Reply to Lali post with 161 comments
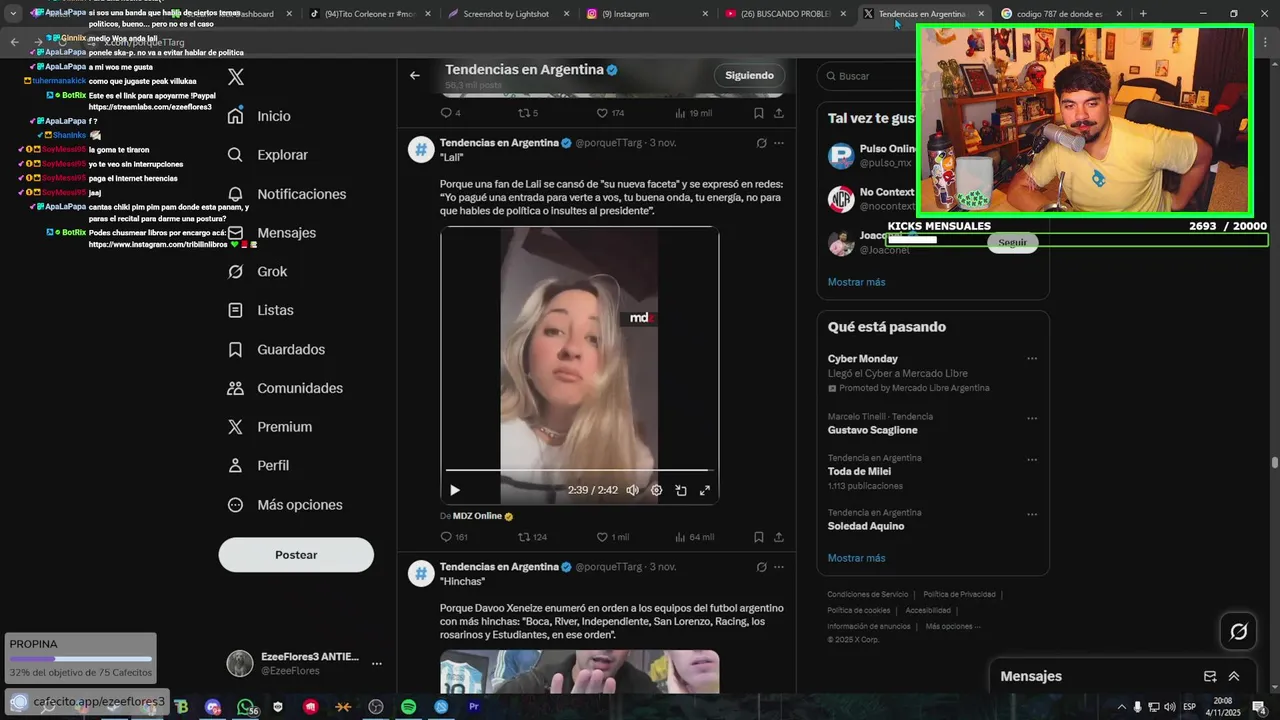 click(x=455, y=537)
